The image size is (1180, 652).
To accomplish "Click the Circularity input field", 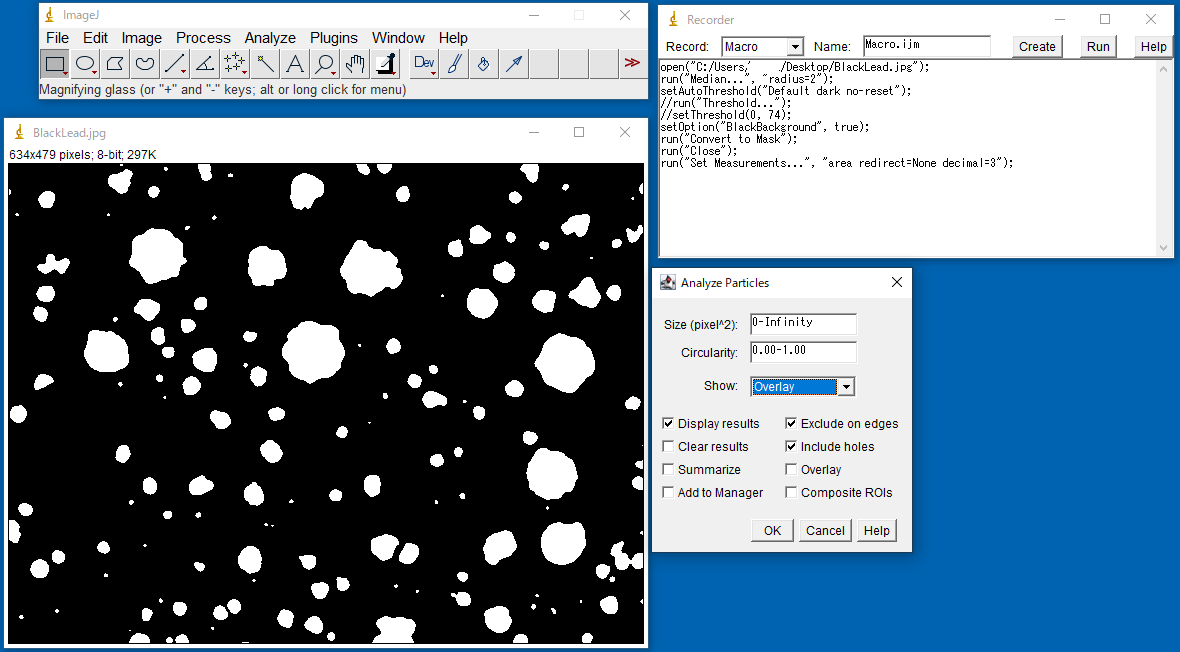I will [803, 351].
